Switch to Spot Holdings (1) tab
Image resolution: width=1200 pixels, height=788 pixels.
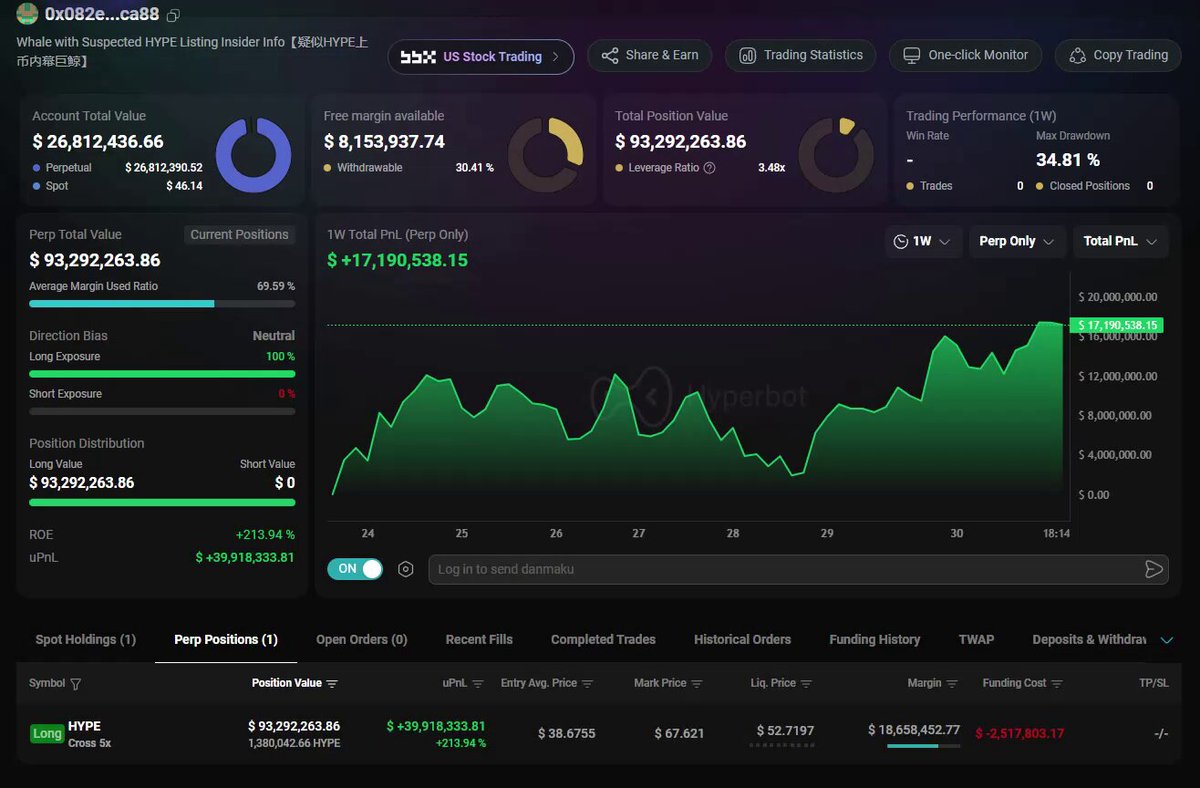tap(86, 639)
